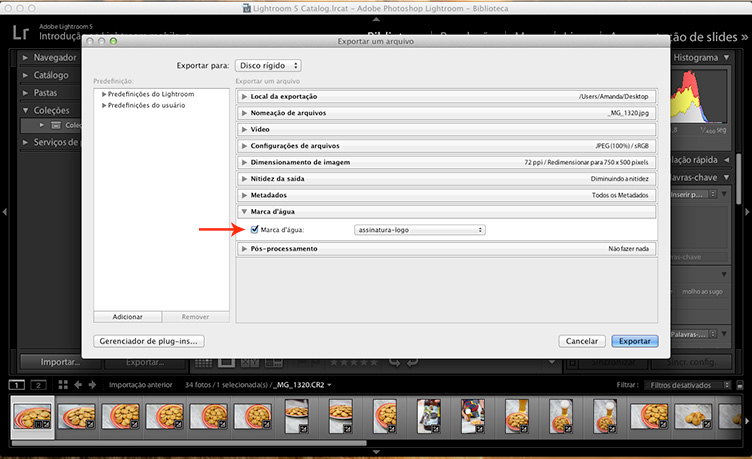Select main window 1 icon in filmstrip bar
The height and width of the screenshot is (459, 752).
[x=17, y=385]
